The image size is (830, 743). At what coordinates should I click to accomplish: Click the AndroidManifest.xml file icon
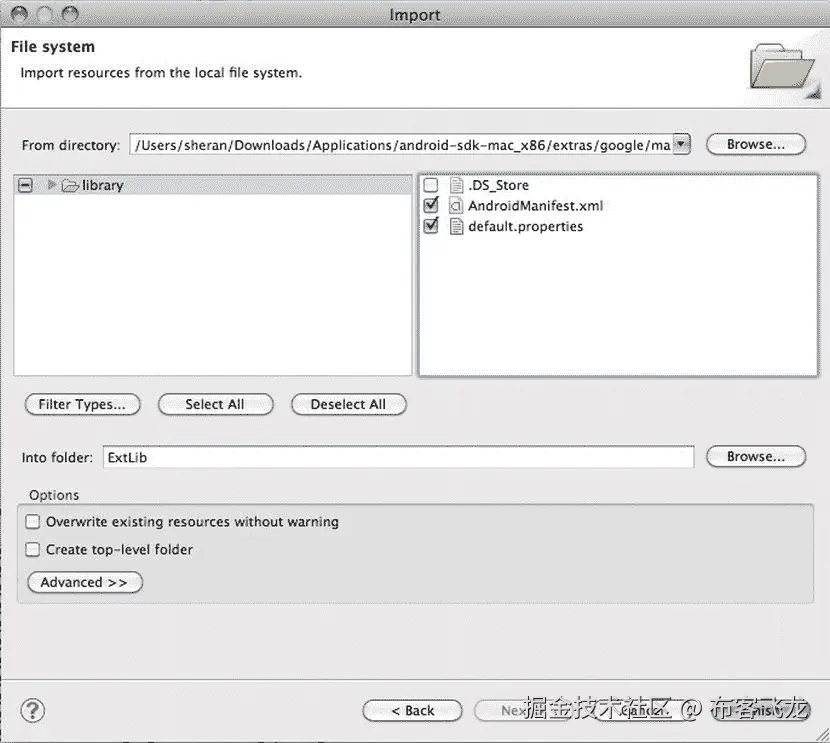(456, 206)
